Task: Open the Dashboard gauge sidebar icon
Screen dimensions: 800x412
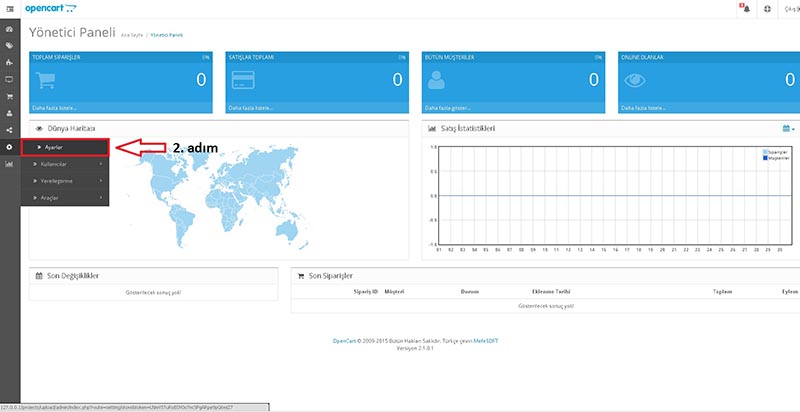Action: click(9, 29)
